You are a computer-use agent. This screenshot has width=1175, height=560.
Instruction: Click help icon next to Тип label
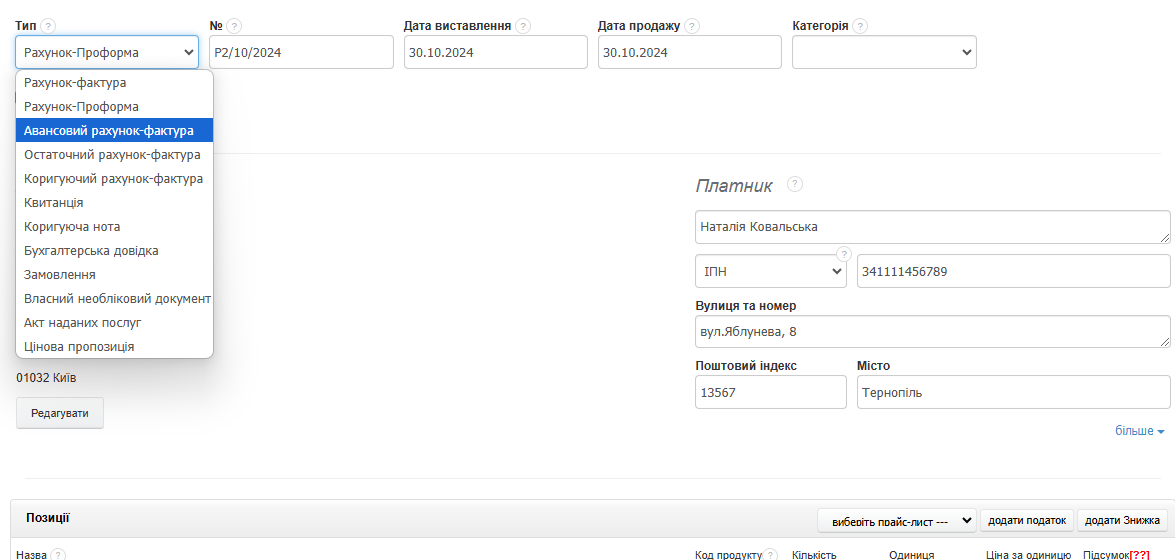49,26
